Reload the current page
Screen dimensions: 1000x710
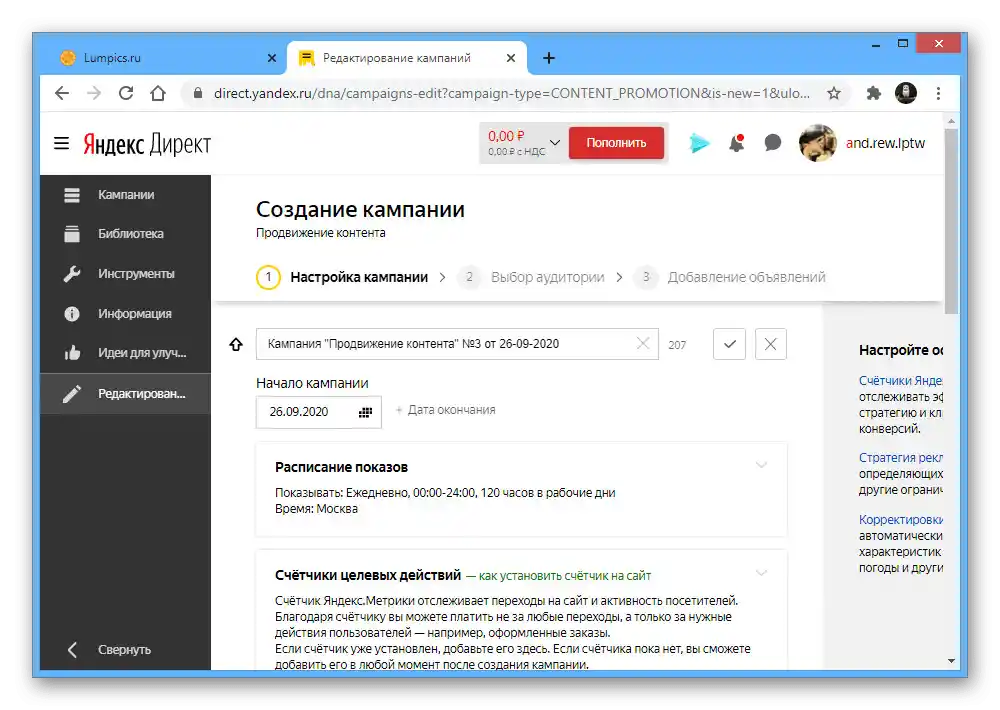click(126, 93)
